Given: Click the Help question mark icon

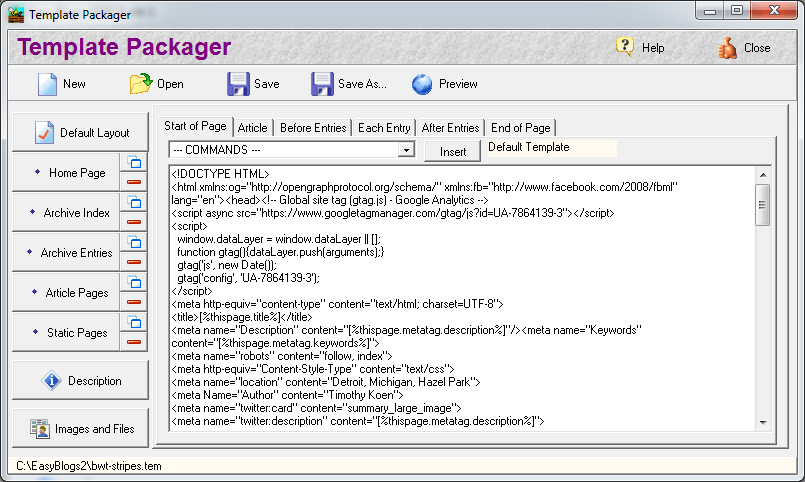Looking at the screenshot, I should (624, 47).
